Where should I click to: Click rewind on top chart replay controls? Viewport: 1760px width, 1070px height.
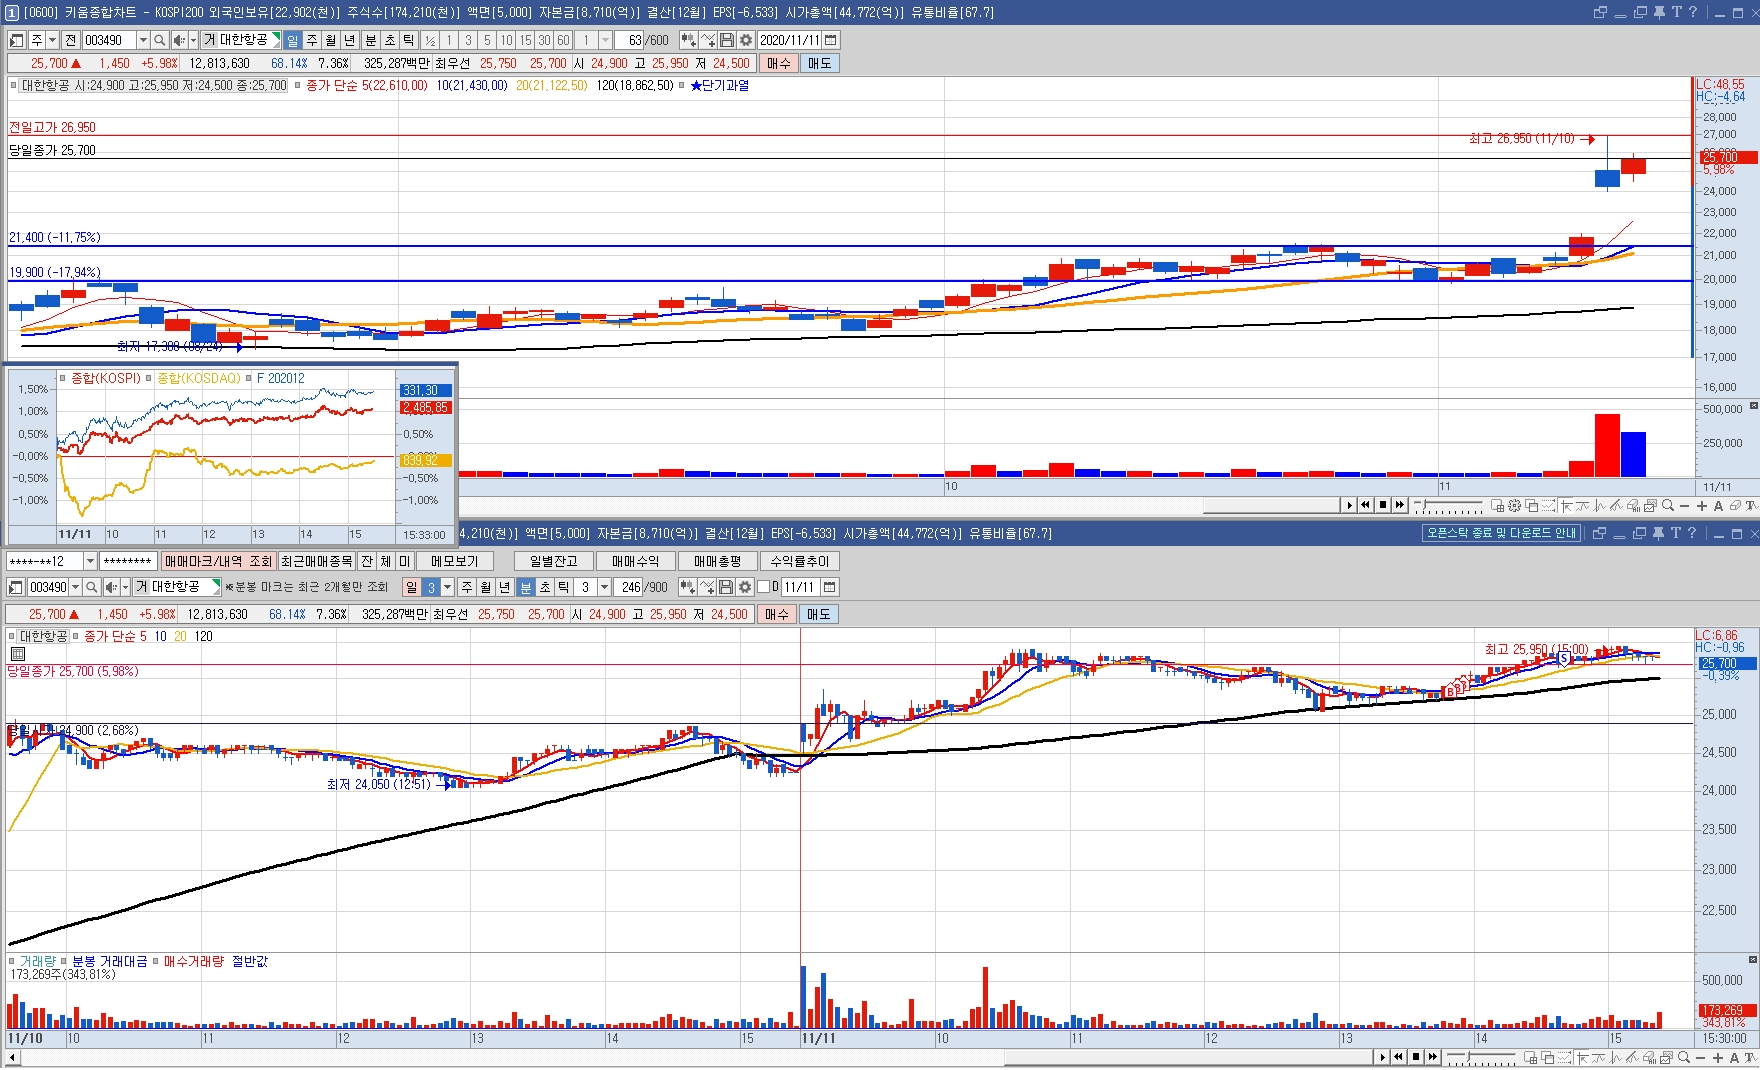(1366, 505)
